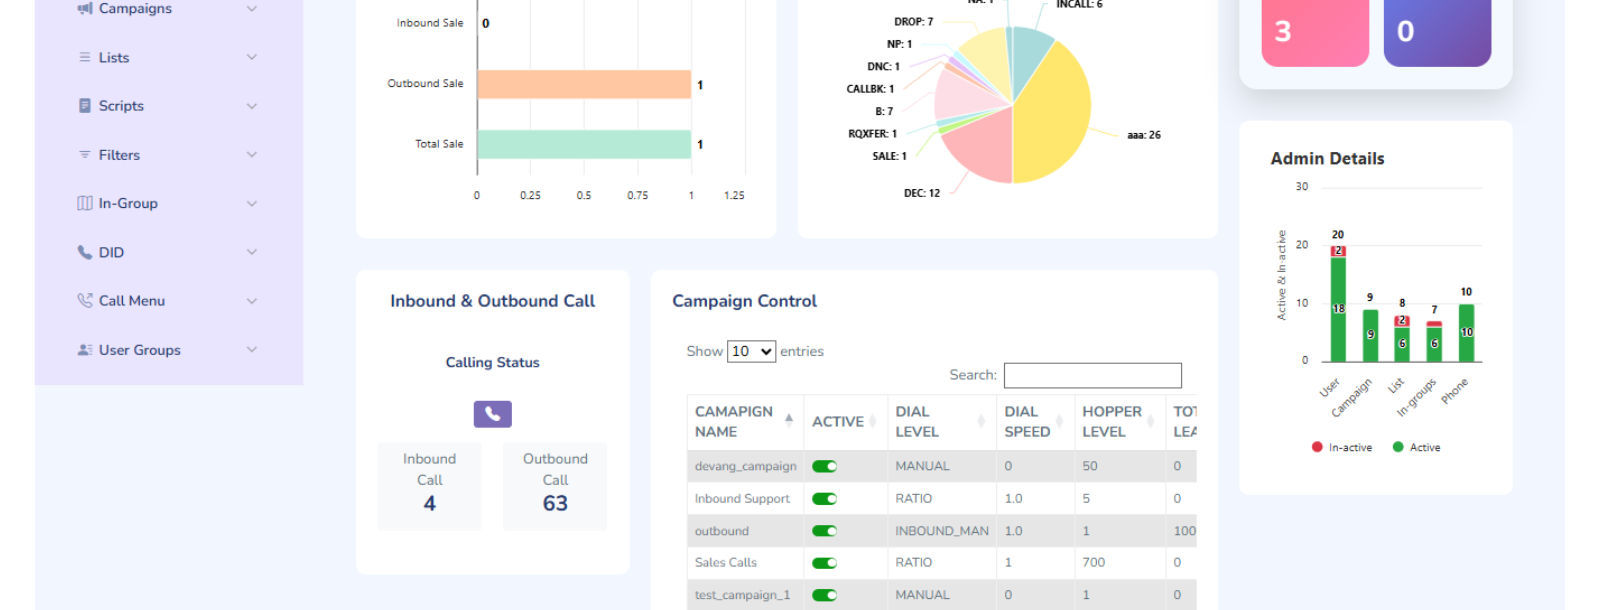Screen dimensions: 1600x610
Task: Click the Campaigns megaphone icon
Action: (85, 9)
